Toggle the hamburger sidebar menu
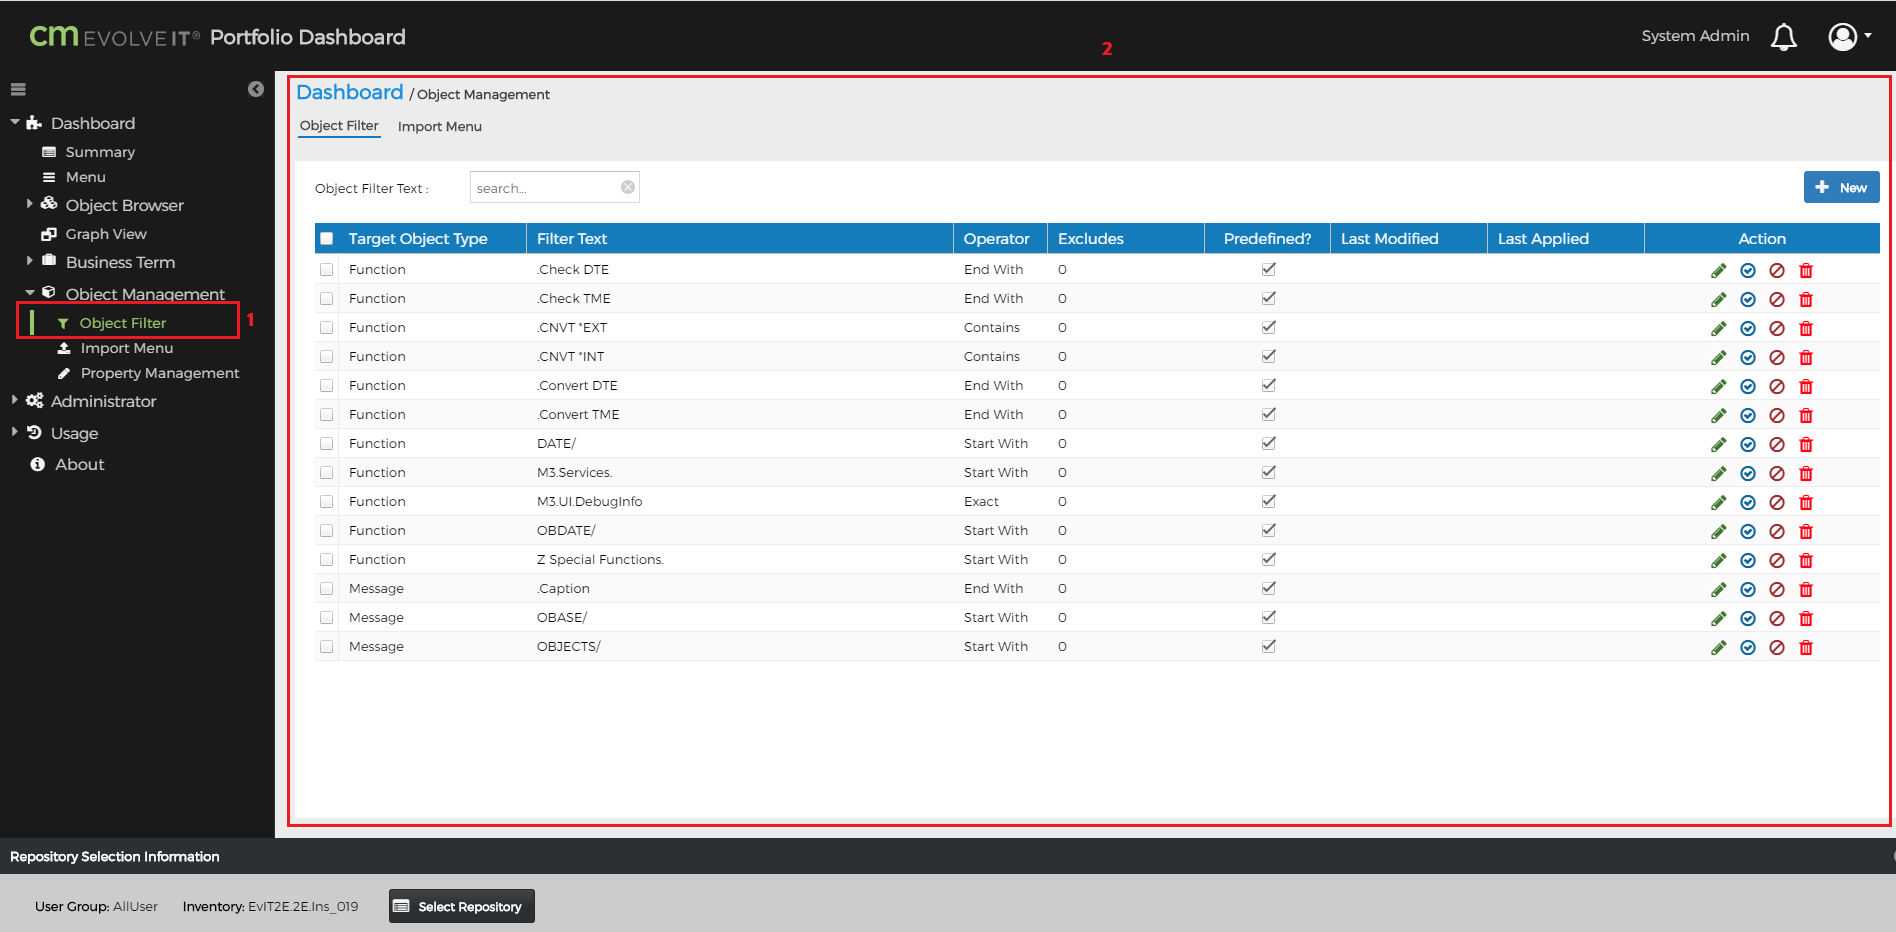 [18, 89]
